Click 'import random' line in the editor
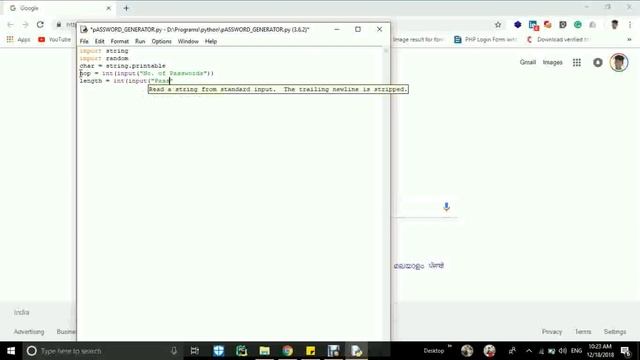 tap(104, 58)
